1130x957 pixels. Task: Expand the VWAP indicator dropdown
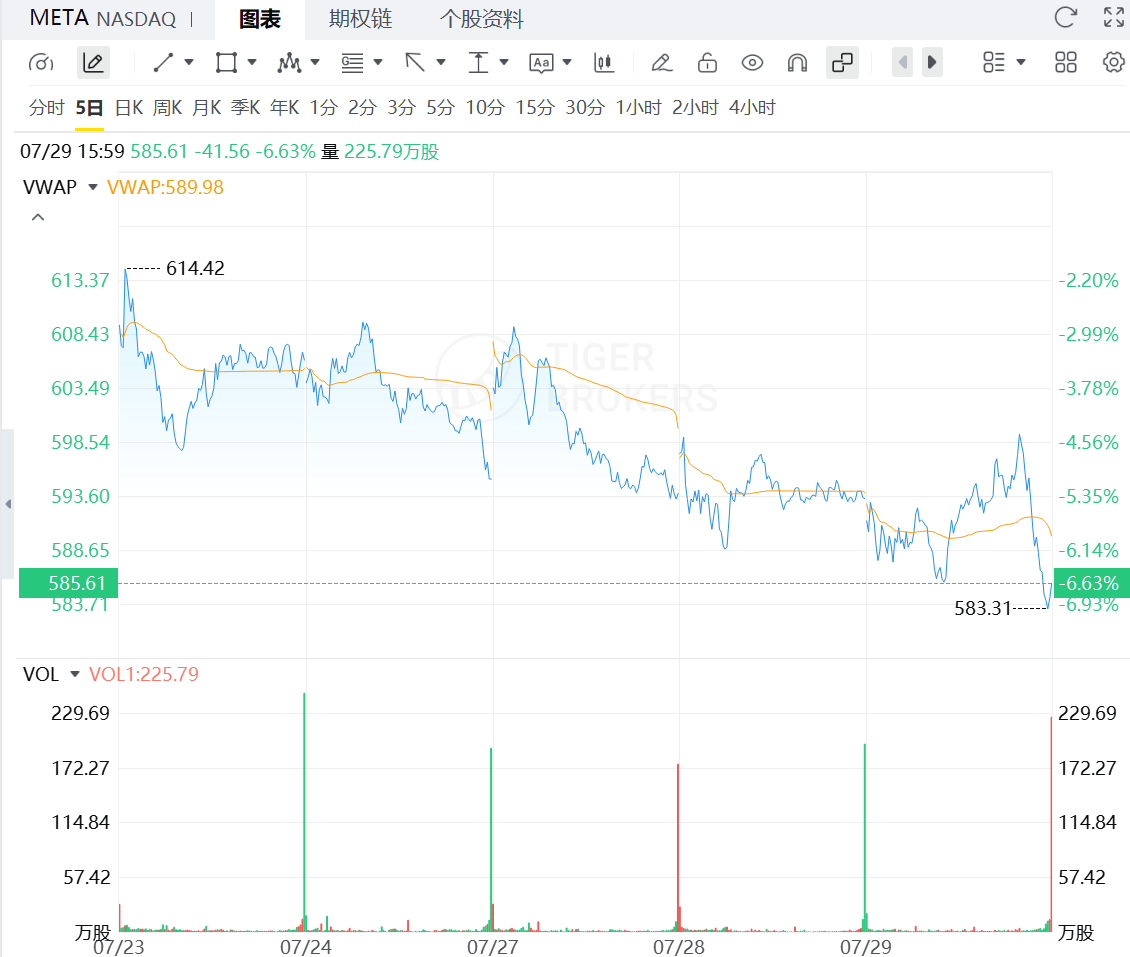(x=92, y=187)
